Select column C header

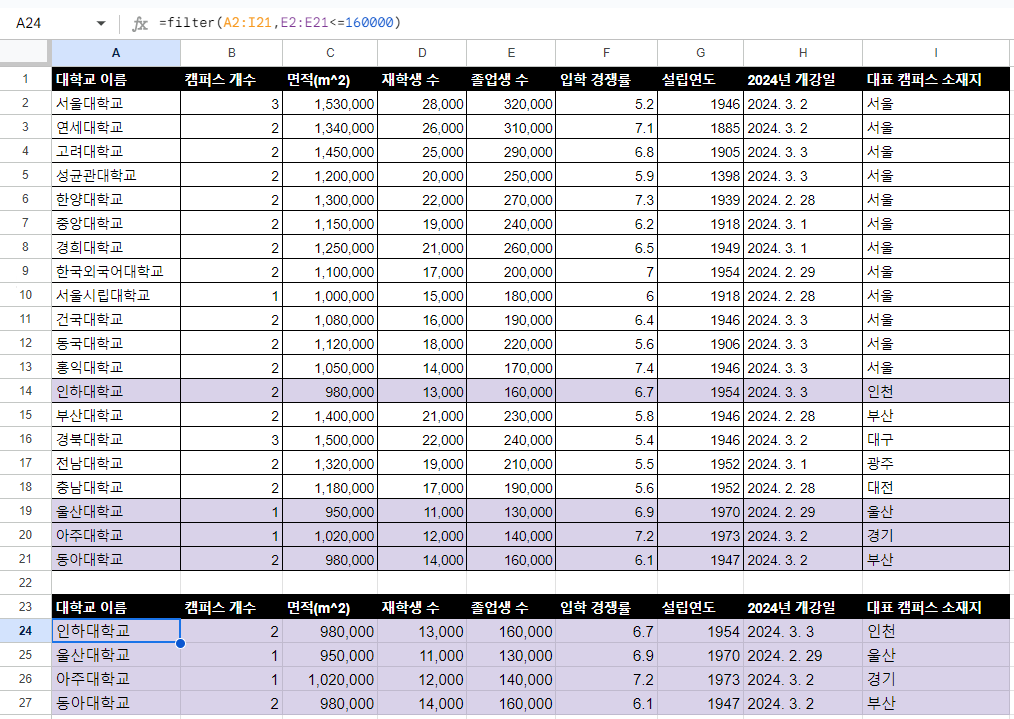330,53
